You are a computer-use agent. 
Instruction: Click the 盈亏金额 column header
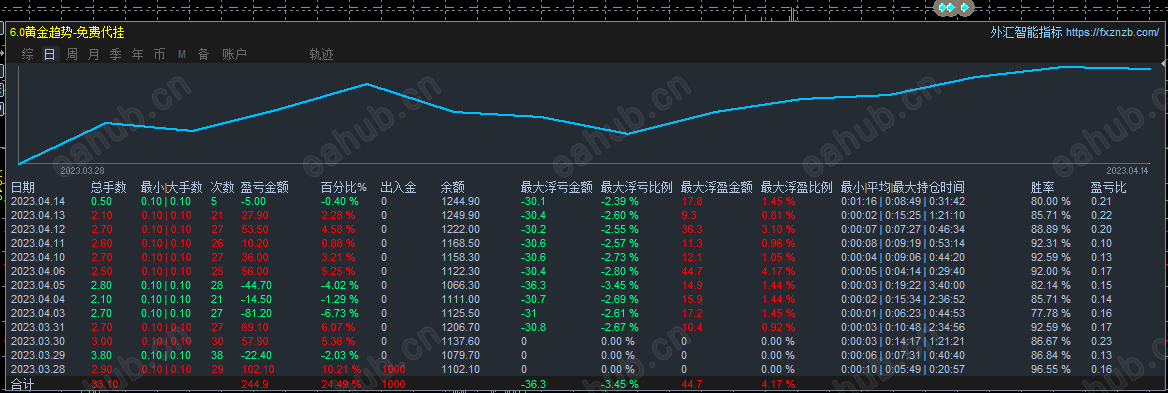pos(264,188)
